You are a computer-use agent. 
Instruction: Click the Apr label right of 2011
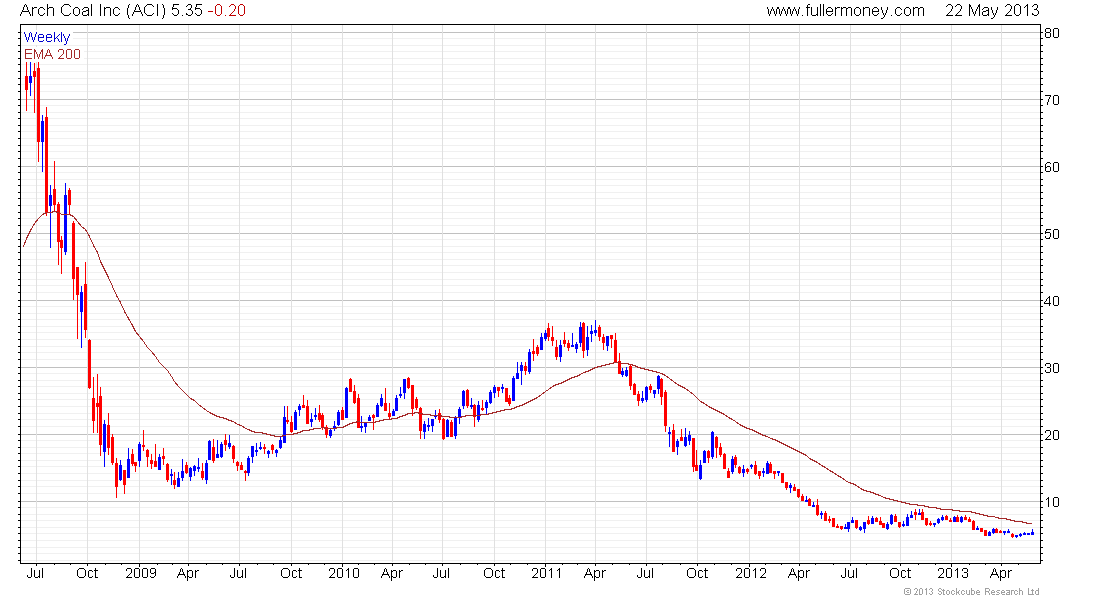point(595,573)
